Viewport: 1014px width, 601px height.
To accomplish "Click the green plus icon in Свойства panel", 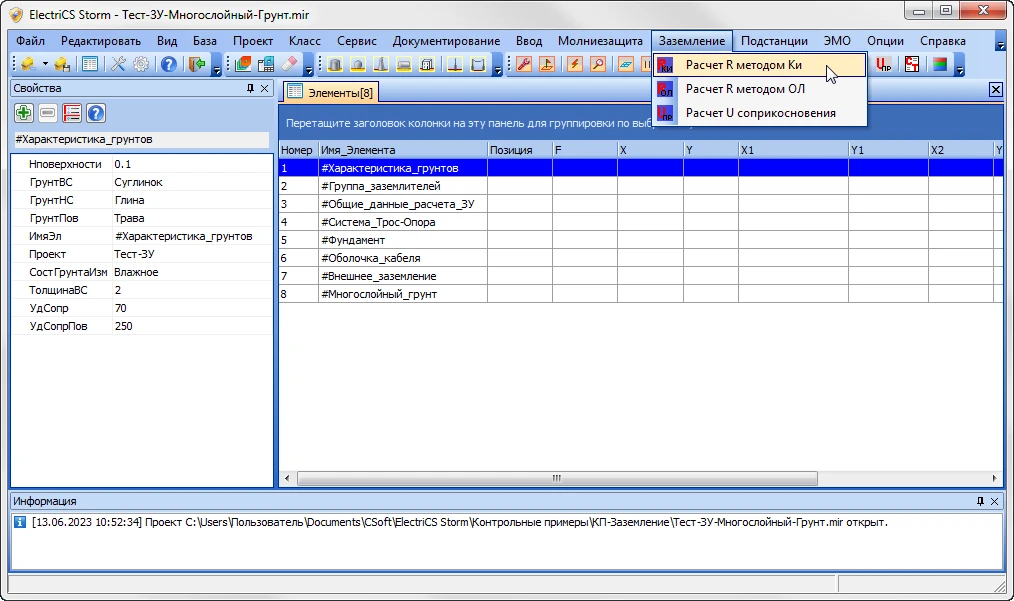I will click(x=24, y=113).
